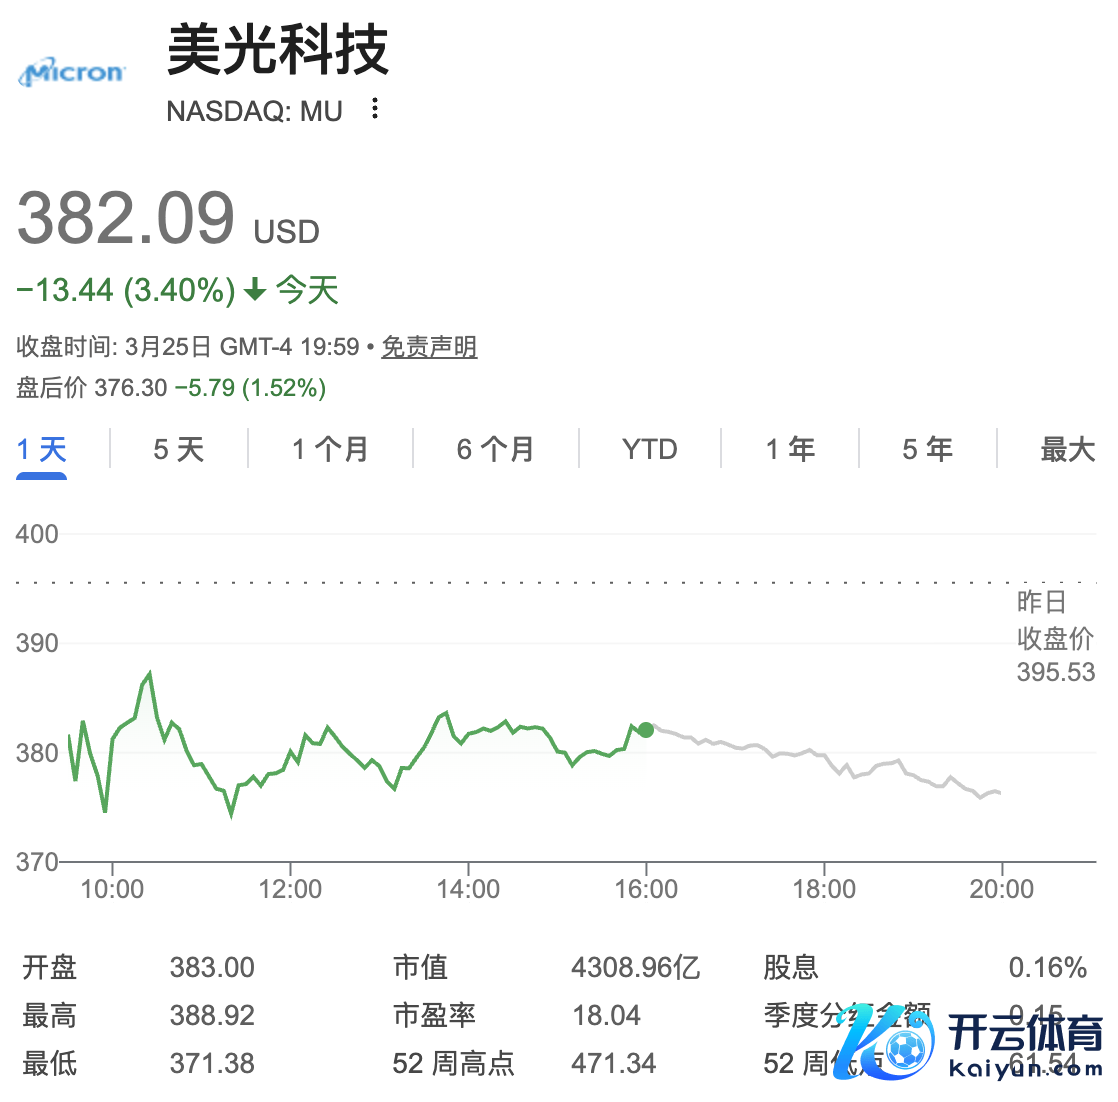Click the 52 周高点 value 471.34
This screenshot has width=1118, height=1102.
pyautogui.click(x=614, y=1063)
